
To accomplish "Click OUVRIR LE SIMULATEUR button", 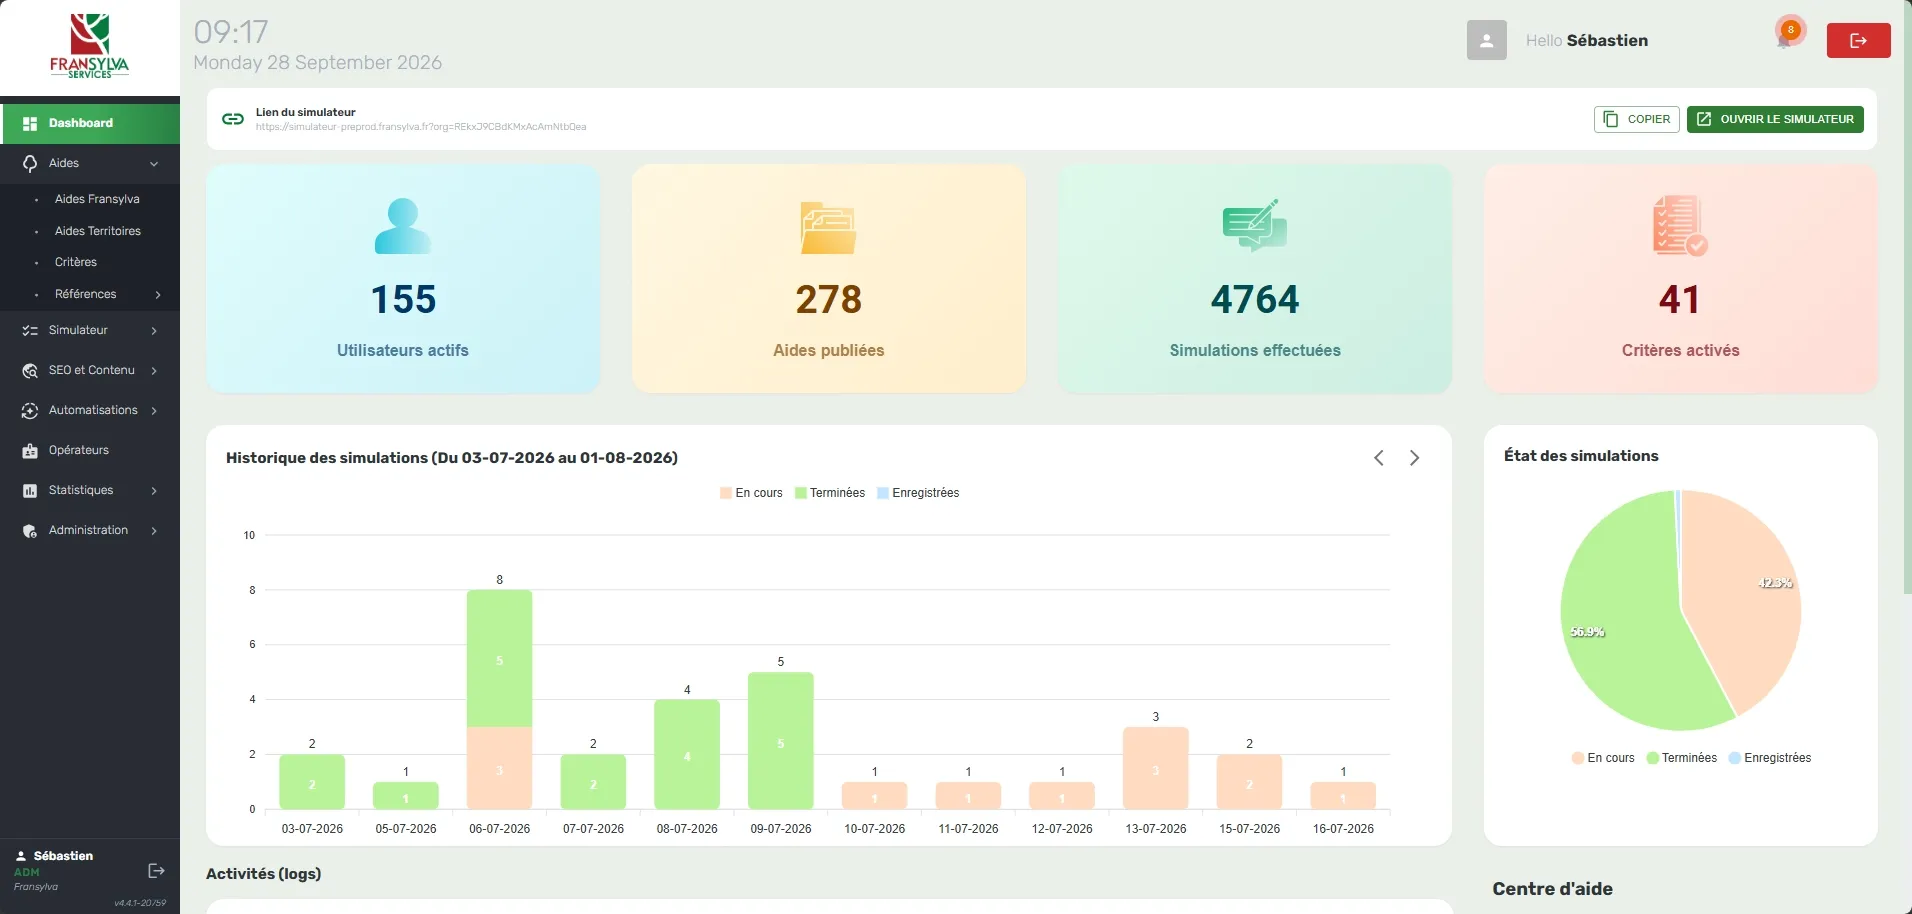I will [1775, 119].
